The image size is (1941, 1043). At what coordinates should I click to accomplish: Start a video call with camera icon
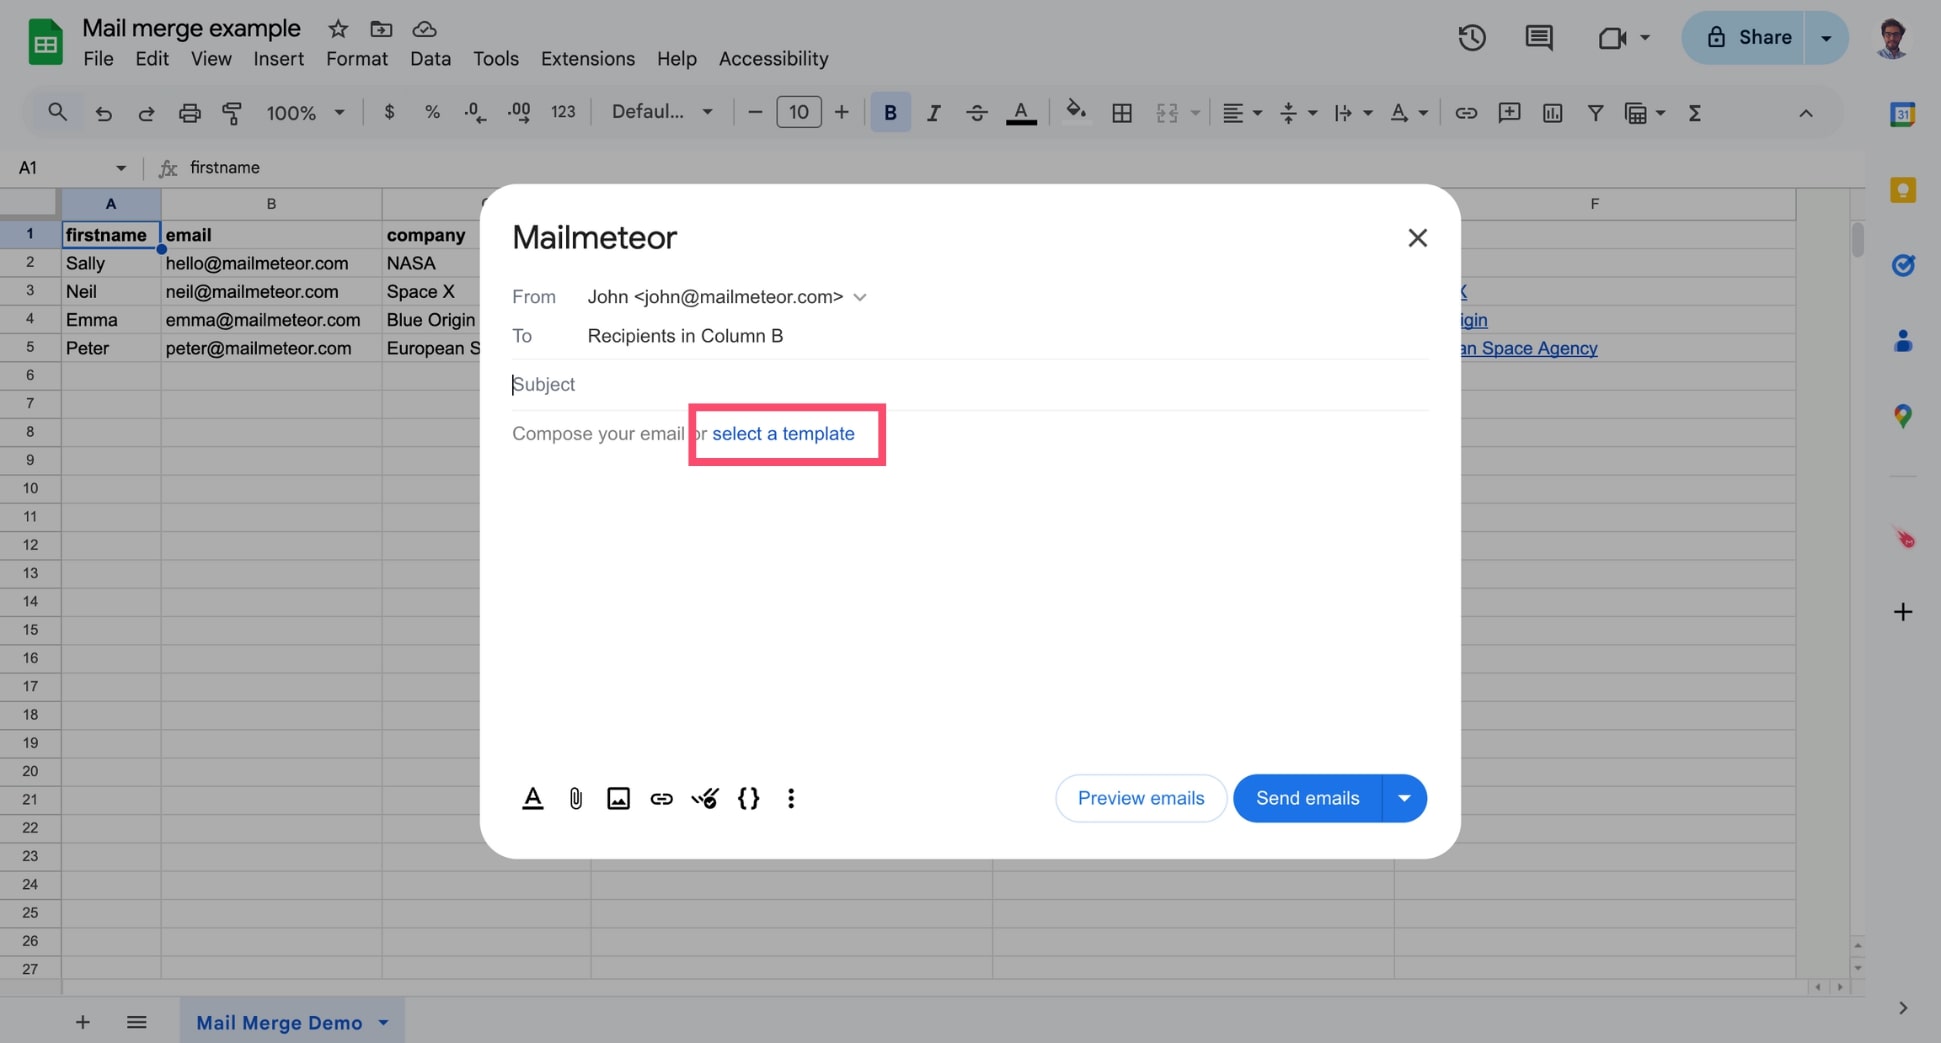pos(1612,38)
